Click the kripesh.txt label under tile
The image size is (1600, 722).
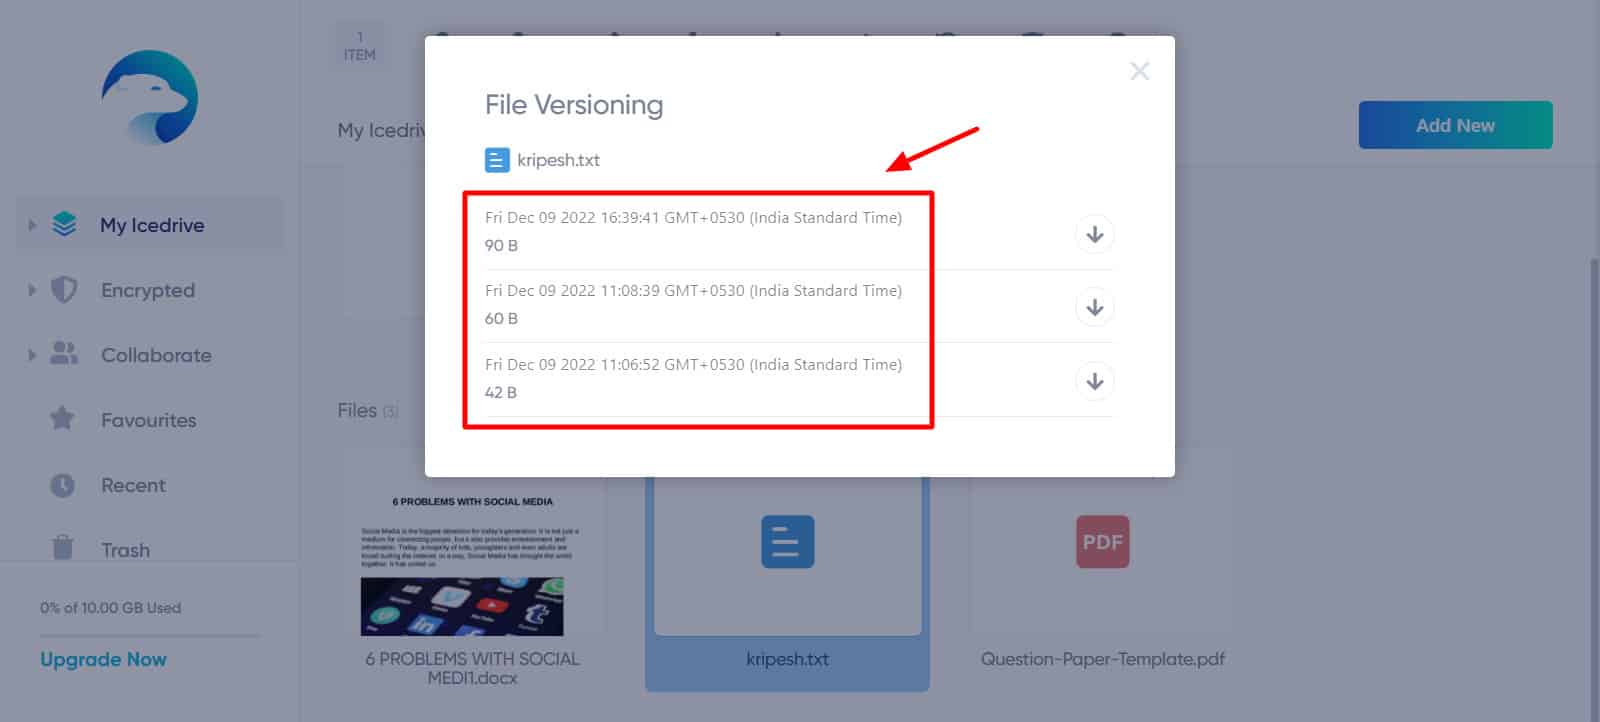[x=787, y=659]
